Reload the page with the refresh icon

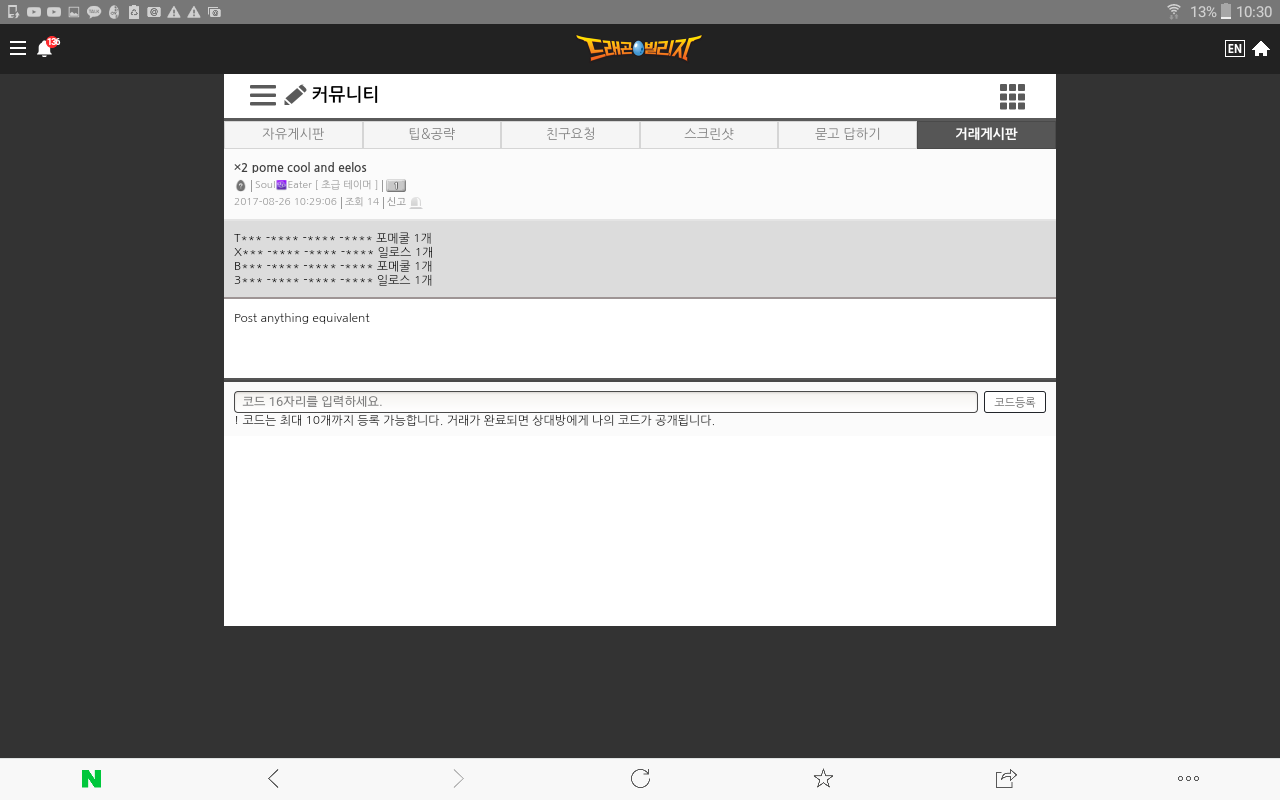click(x=640, y=779)
